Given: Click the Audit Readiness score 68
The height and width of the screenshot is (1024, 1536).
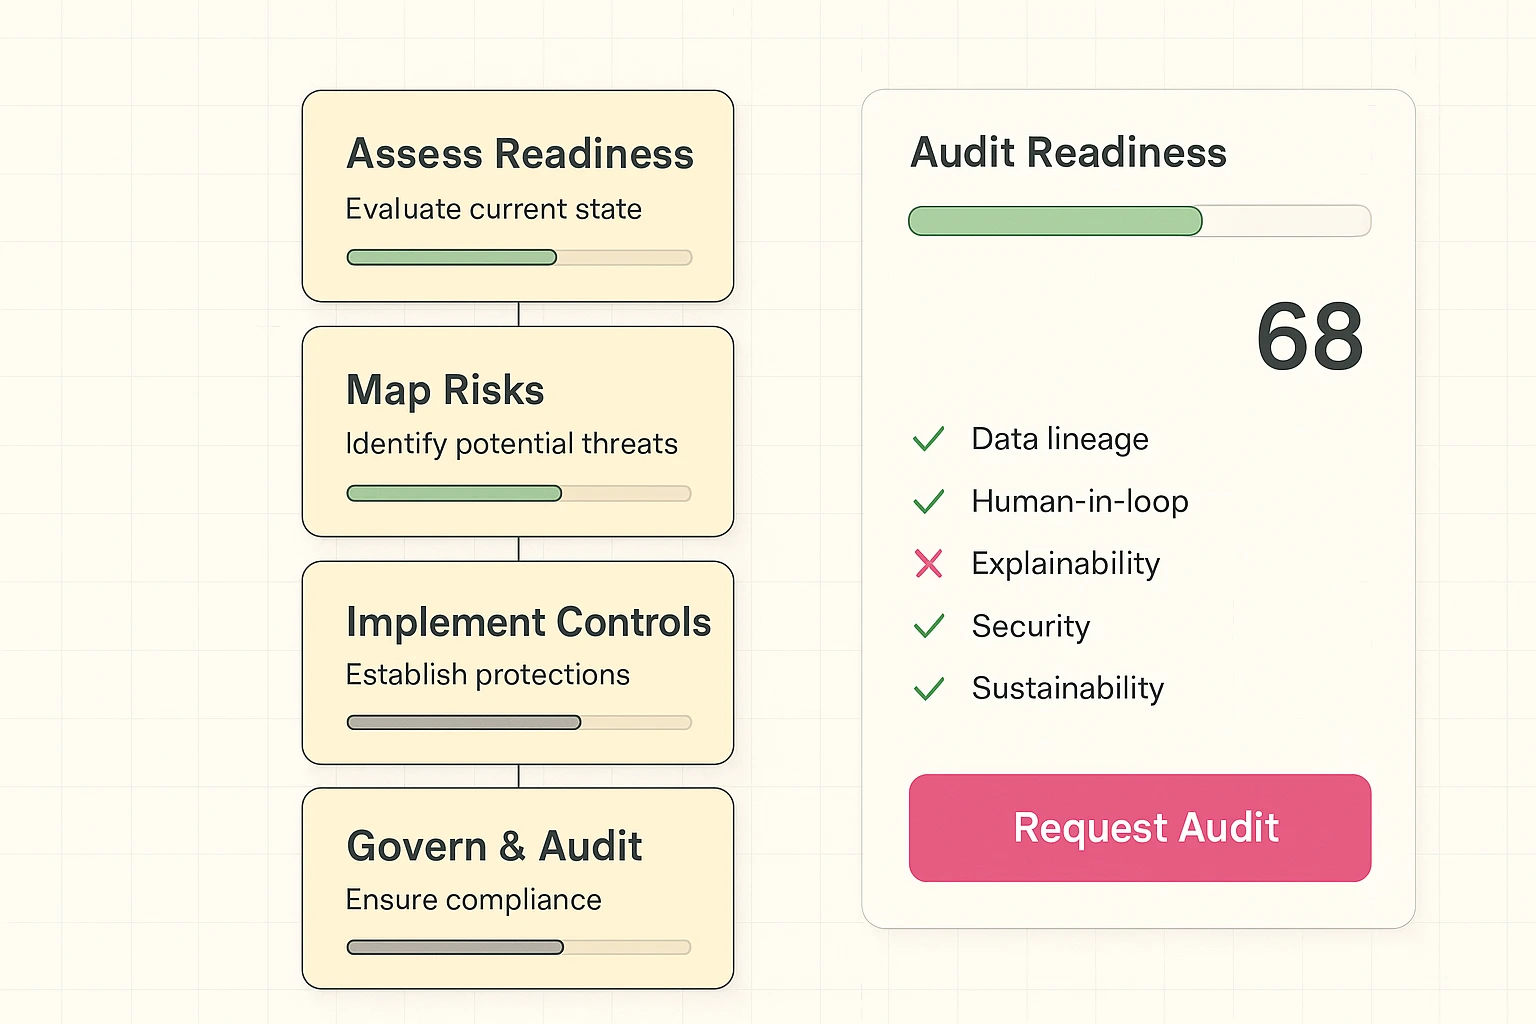Looking at the screenshot, I should tap(1310, 340).
